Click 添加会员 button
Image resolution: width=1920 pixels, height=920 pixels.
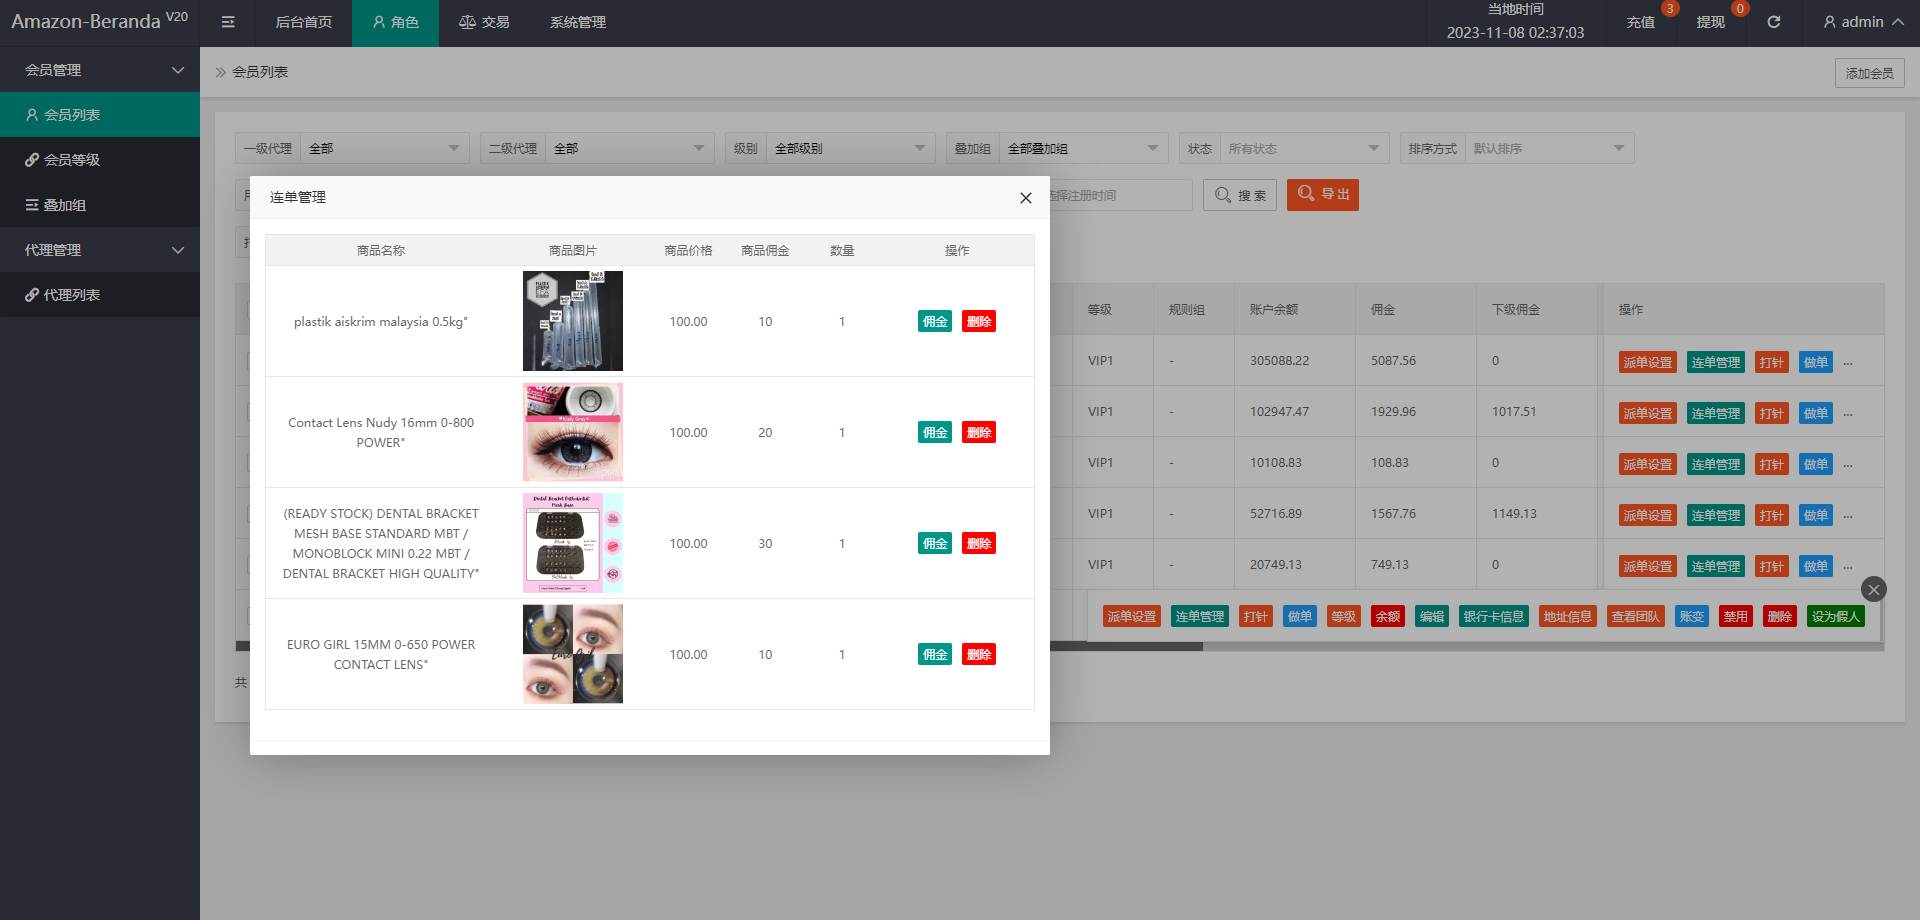click(x=1869, y=73)
